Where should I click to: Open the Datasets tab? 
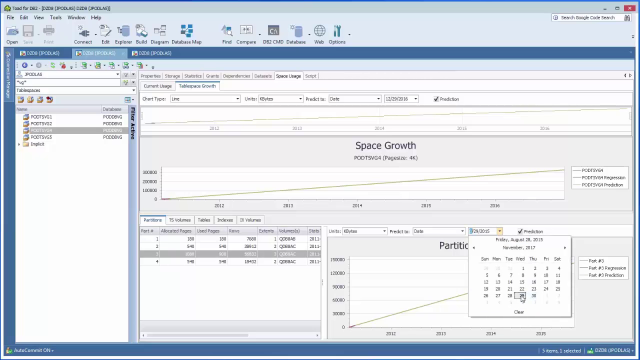click(263, 76)
